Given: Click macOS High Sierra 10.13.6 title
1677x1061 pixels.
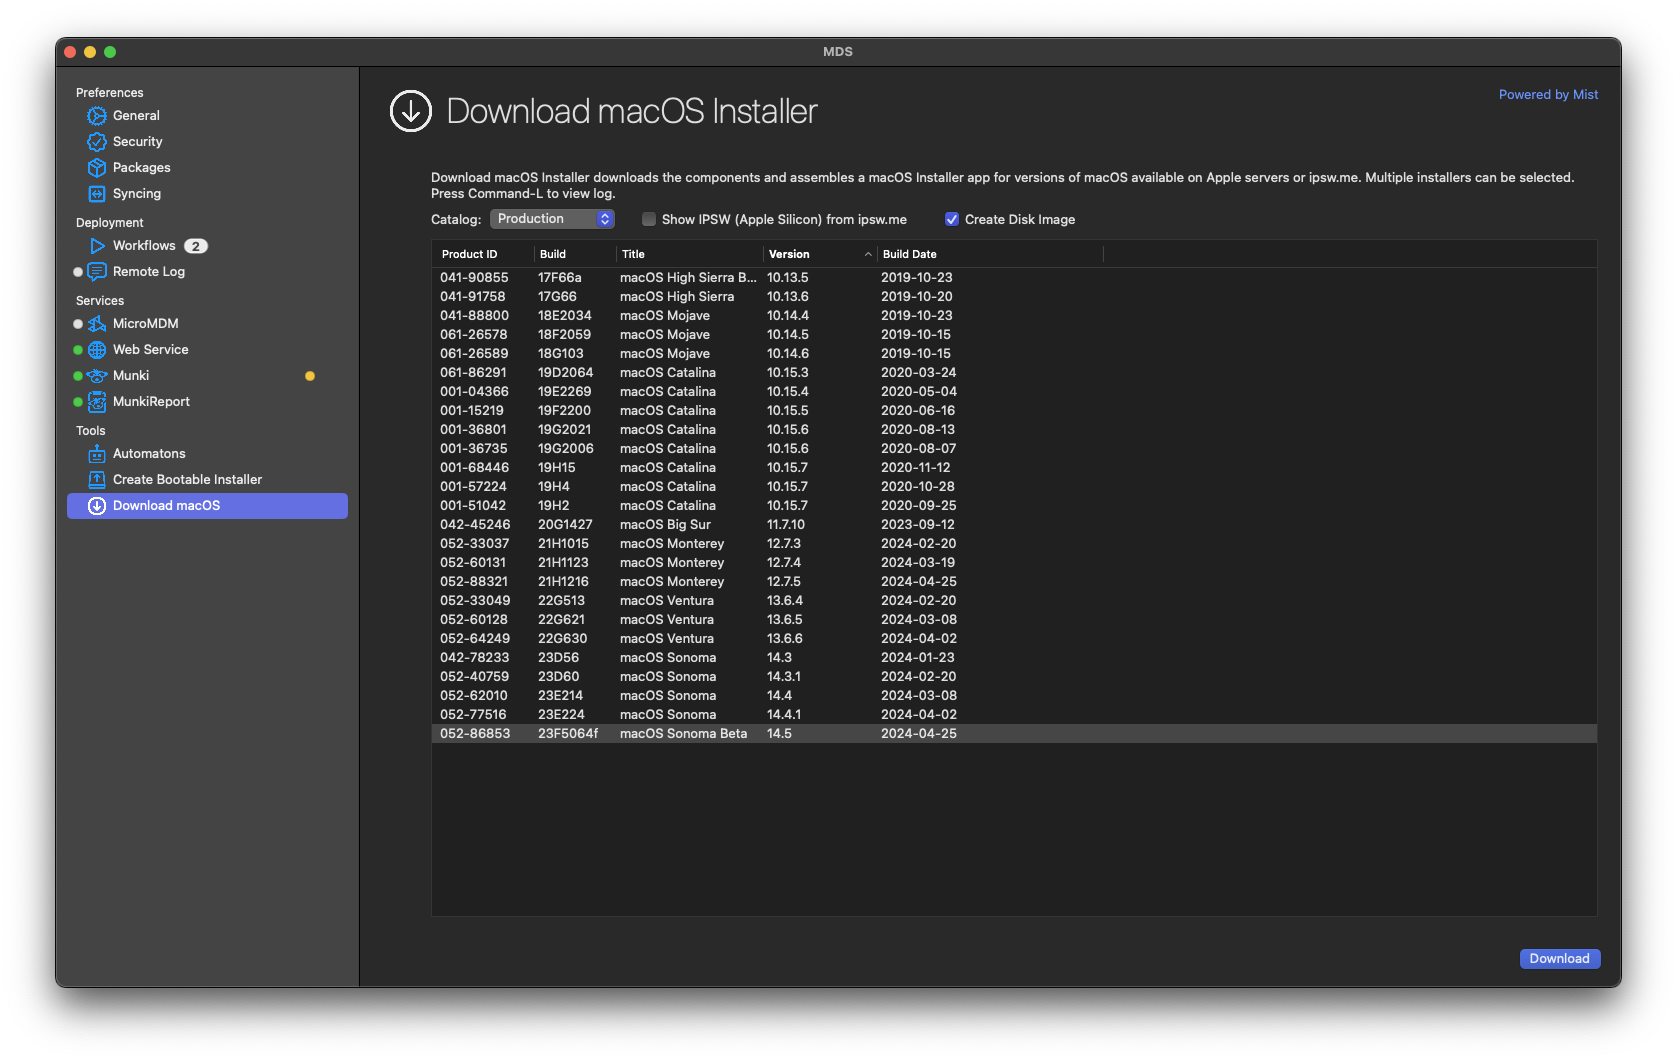Looking at the screenshot, I should click(x=677, y=297).
